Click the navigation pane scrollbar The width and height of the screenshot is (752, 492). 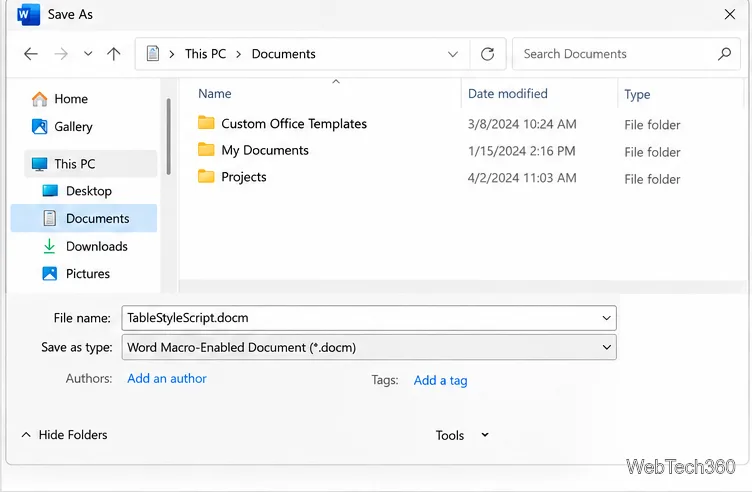tap(168, 137)
